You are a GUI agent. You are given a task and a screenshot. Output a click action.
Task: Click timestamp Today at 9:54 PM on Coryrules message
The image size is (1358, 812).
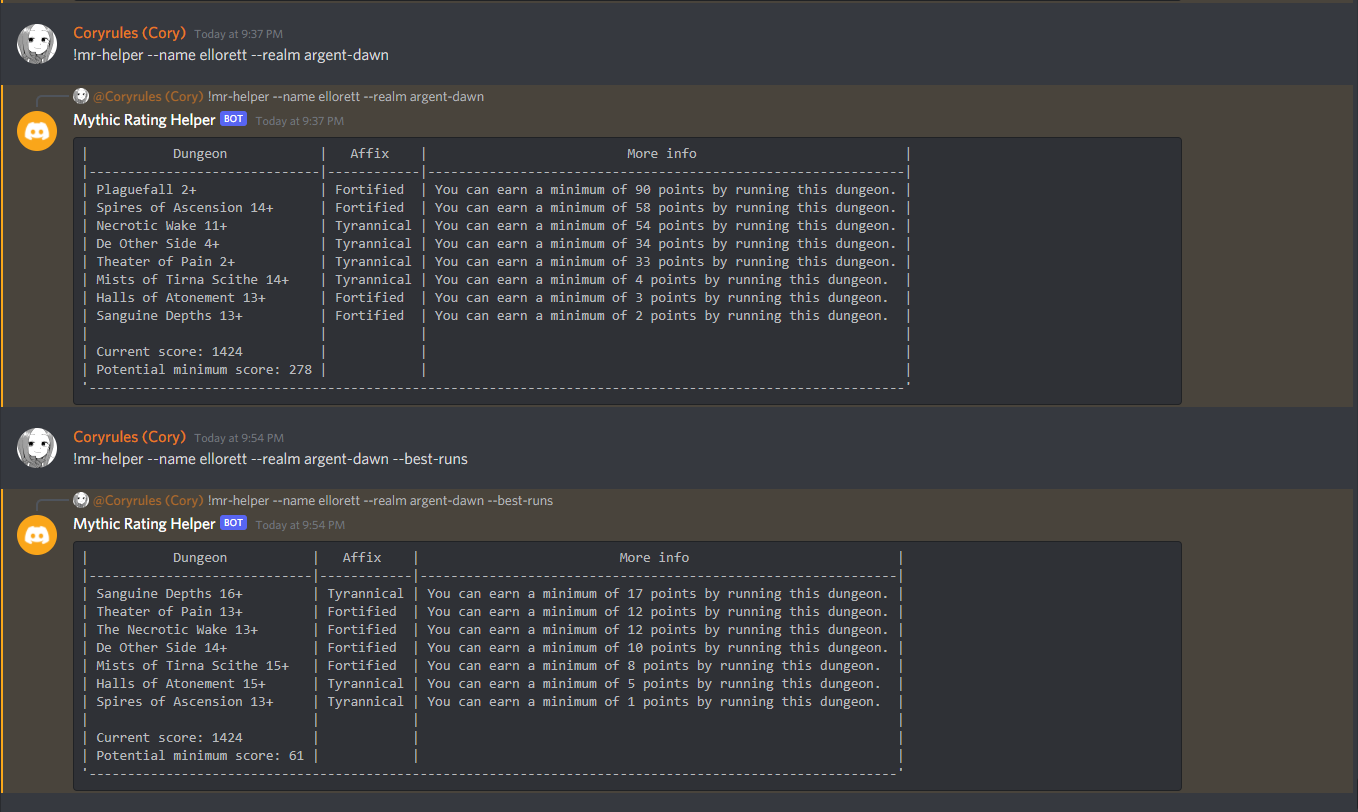[239, 438]
